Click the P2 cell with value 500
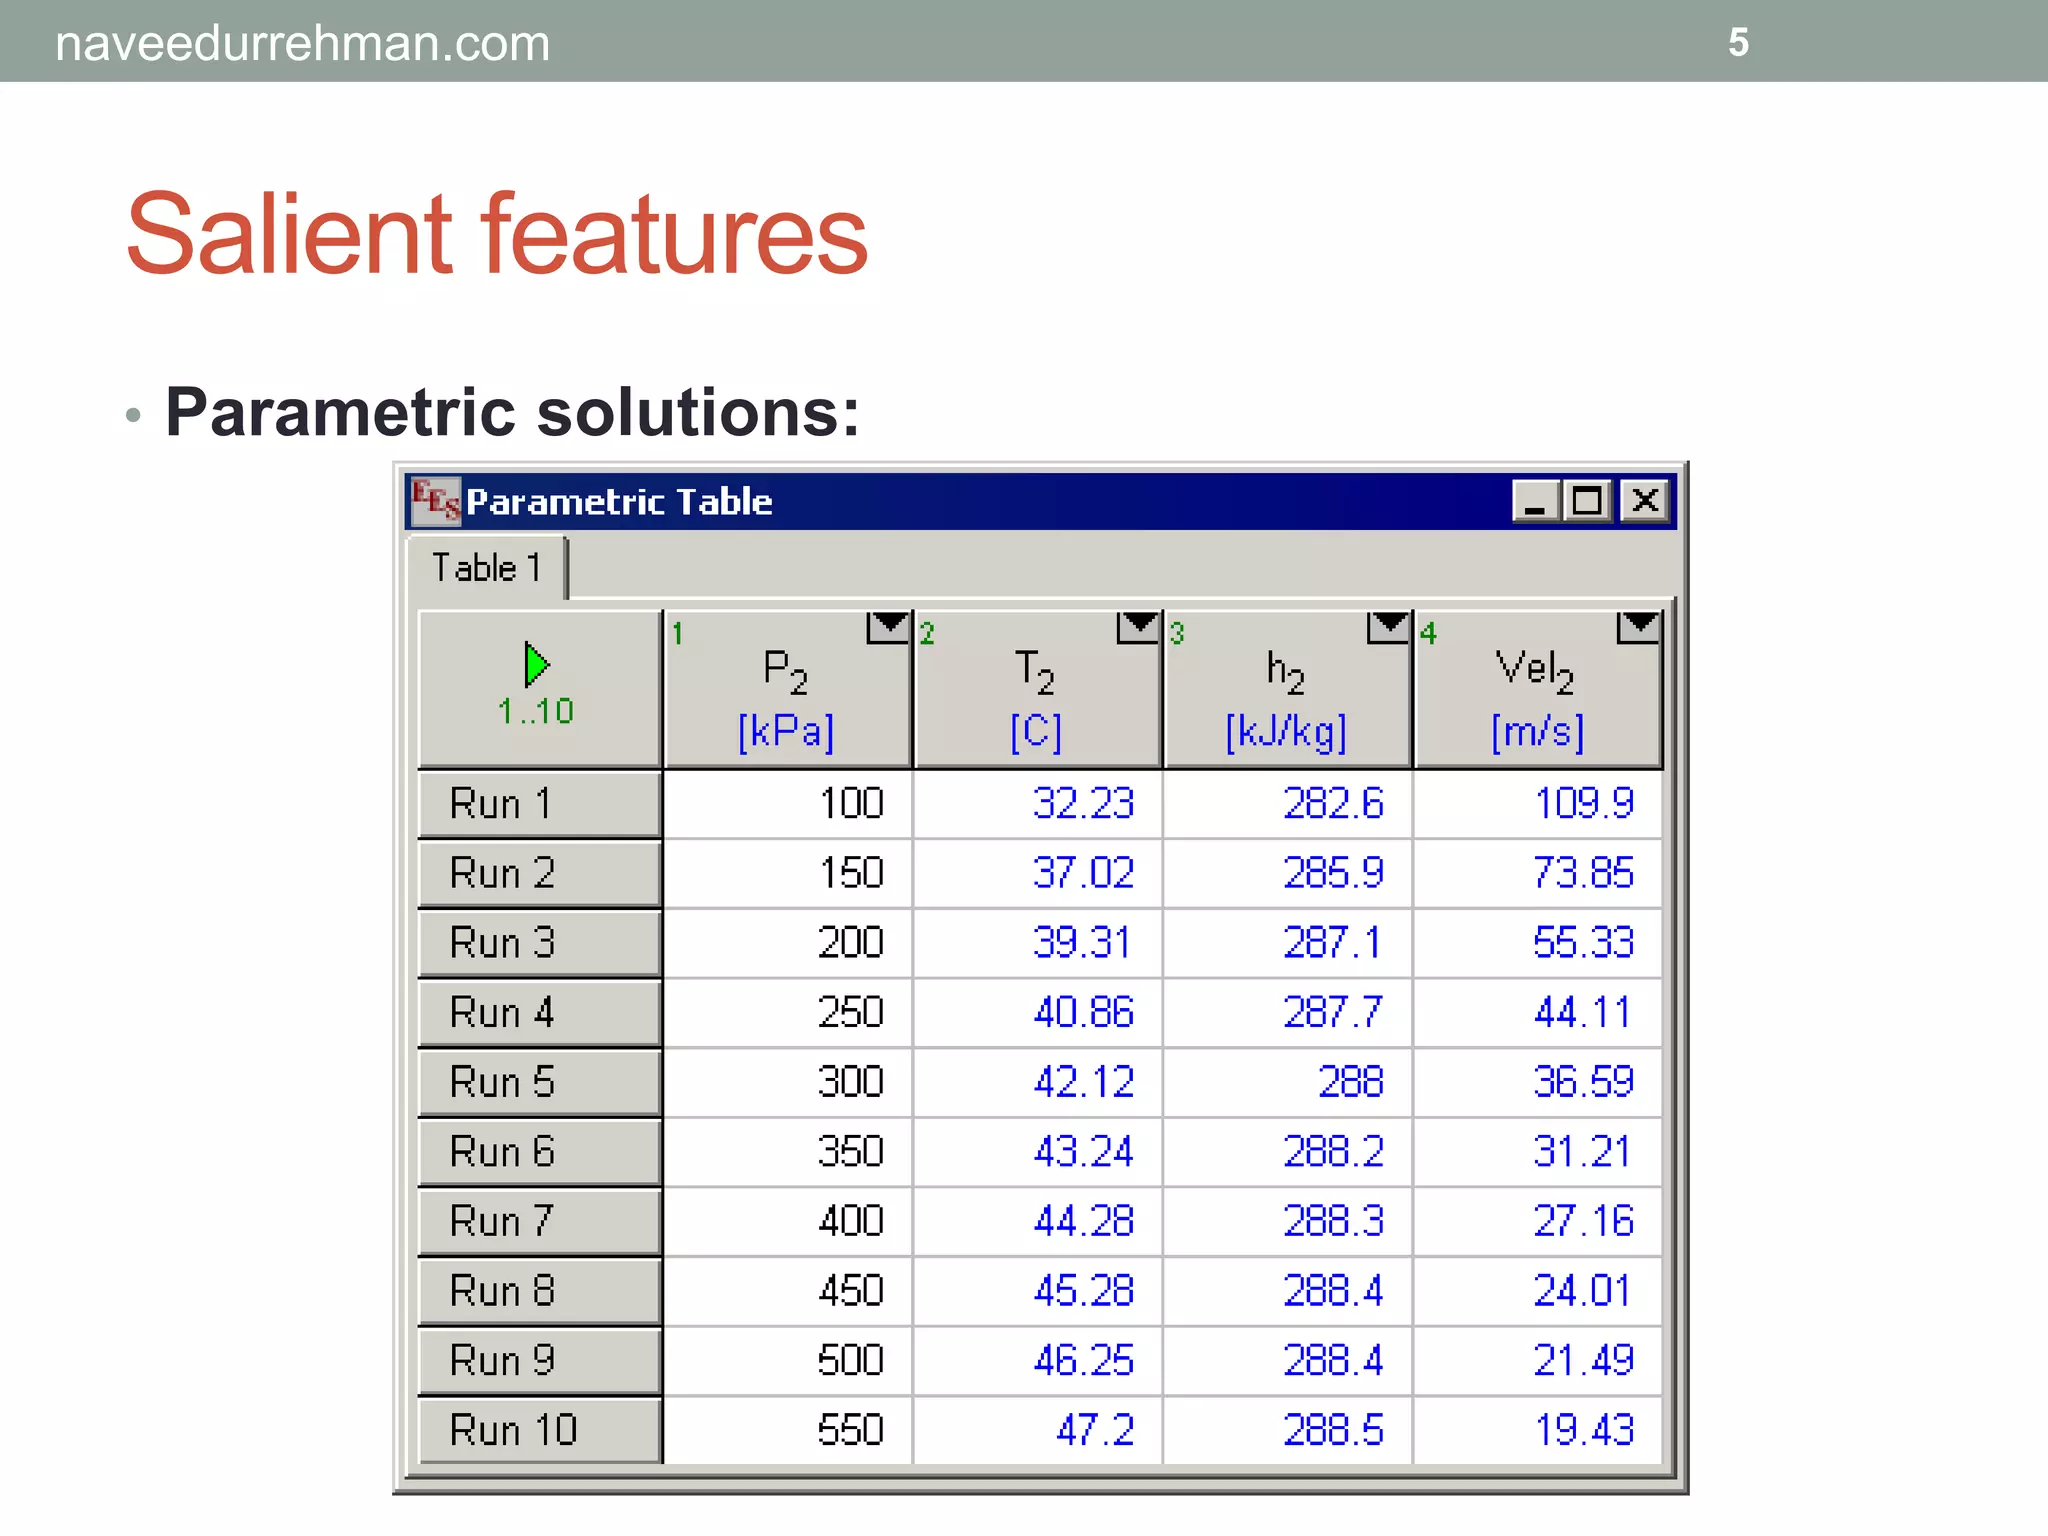2048x1536 pixels. pos(788,1360)
